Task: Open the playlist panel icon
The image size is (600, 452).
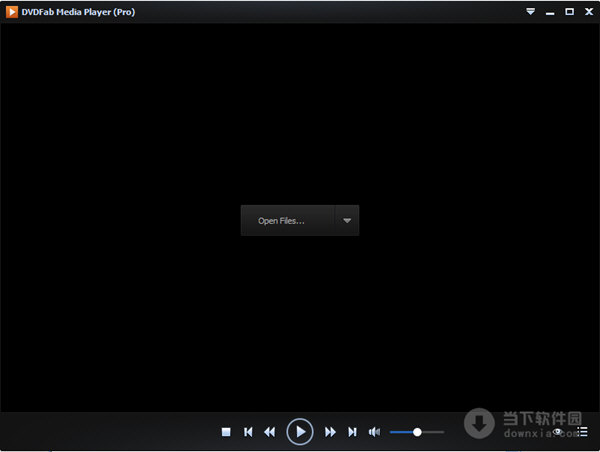Action: tap(582, 432)
